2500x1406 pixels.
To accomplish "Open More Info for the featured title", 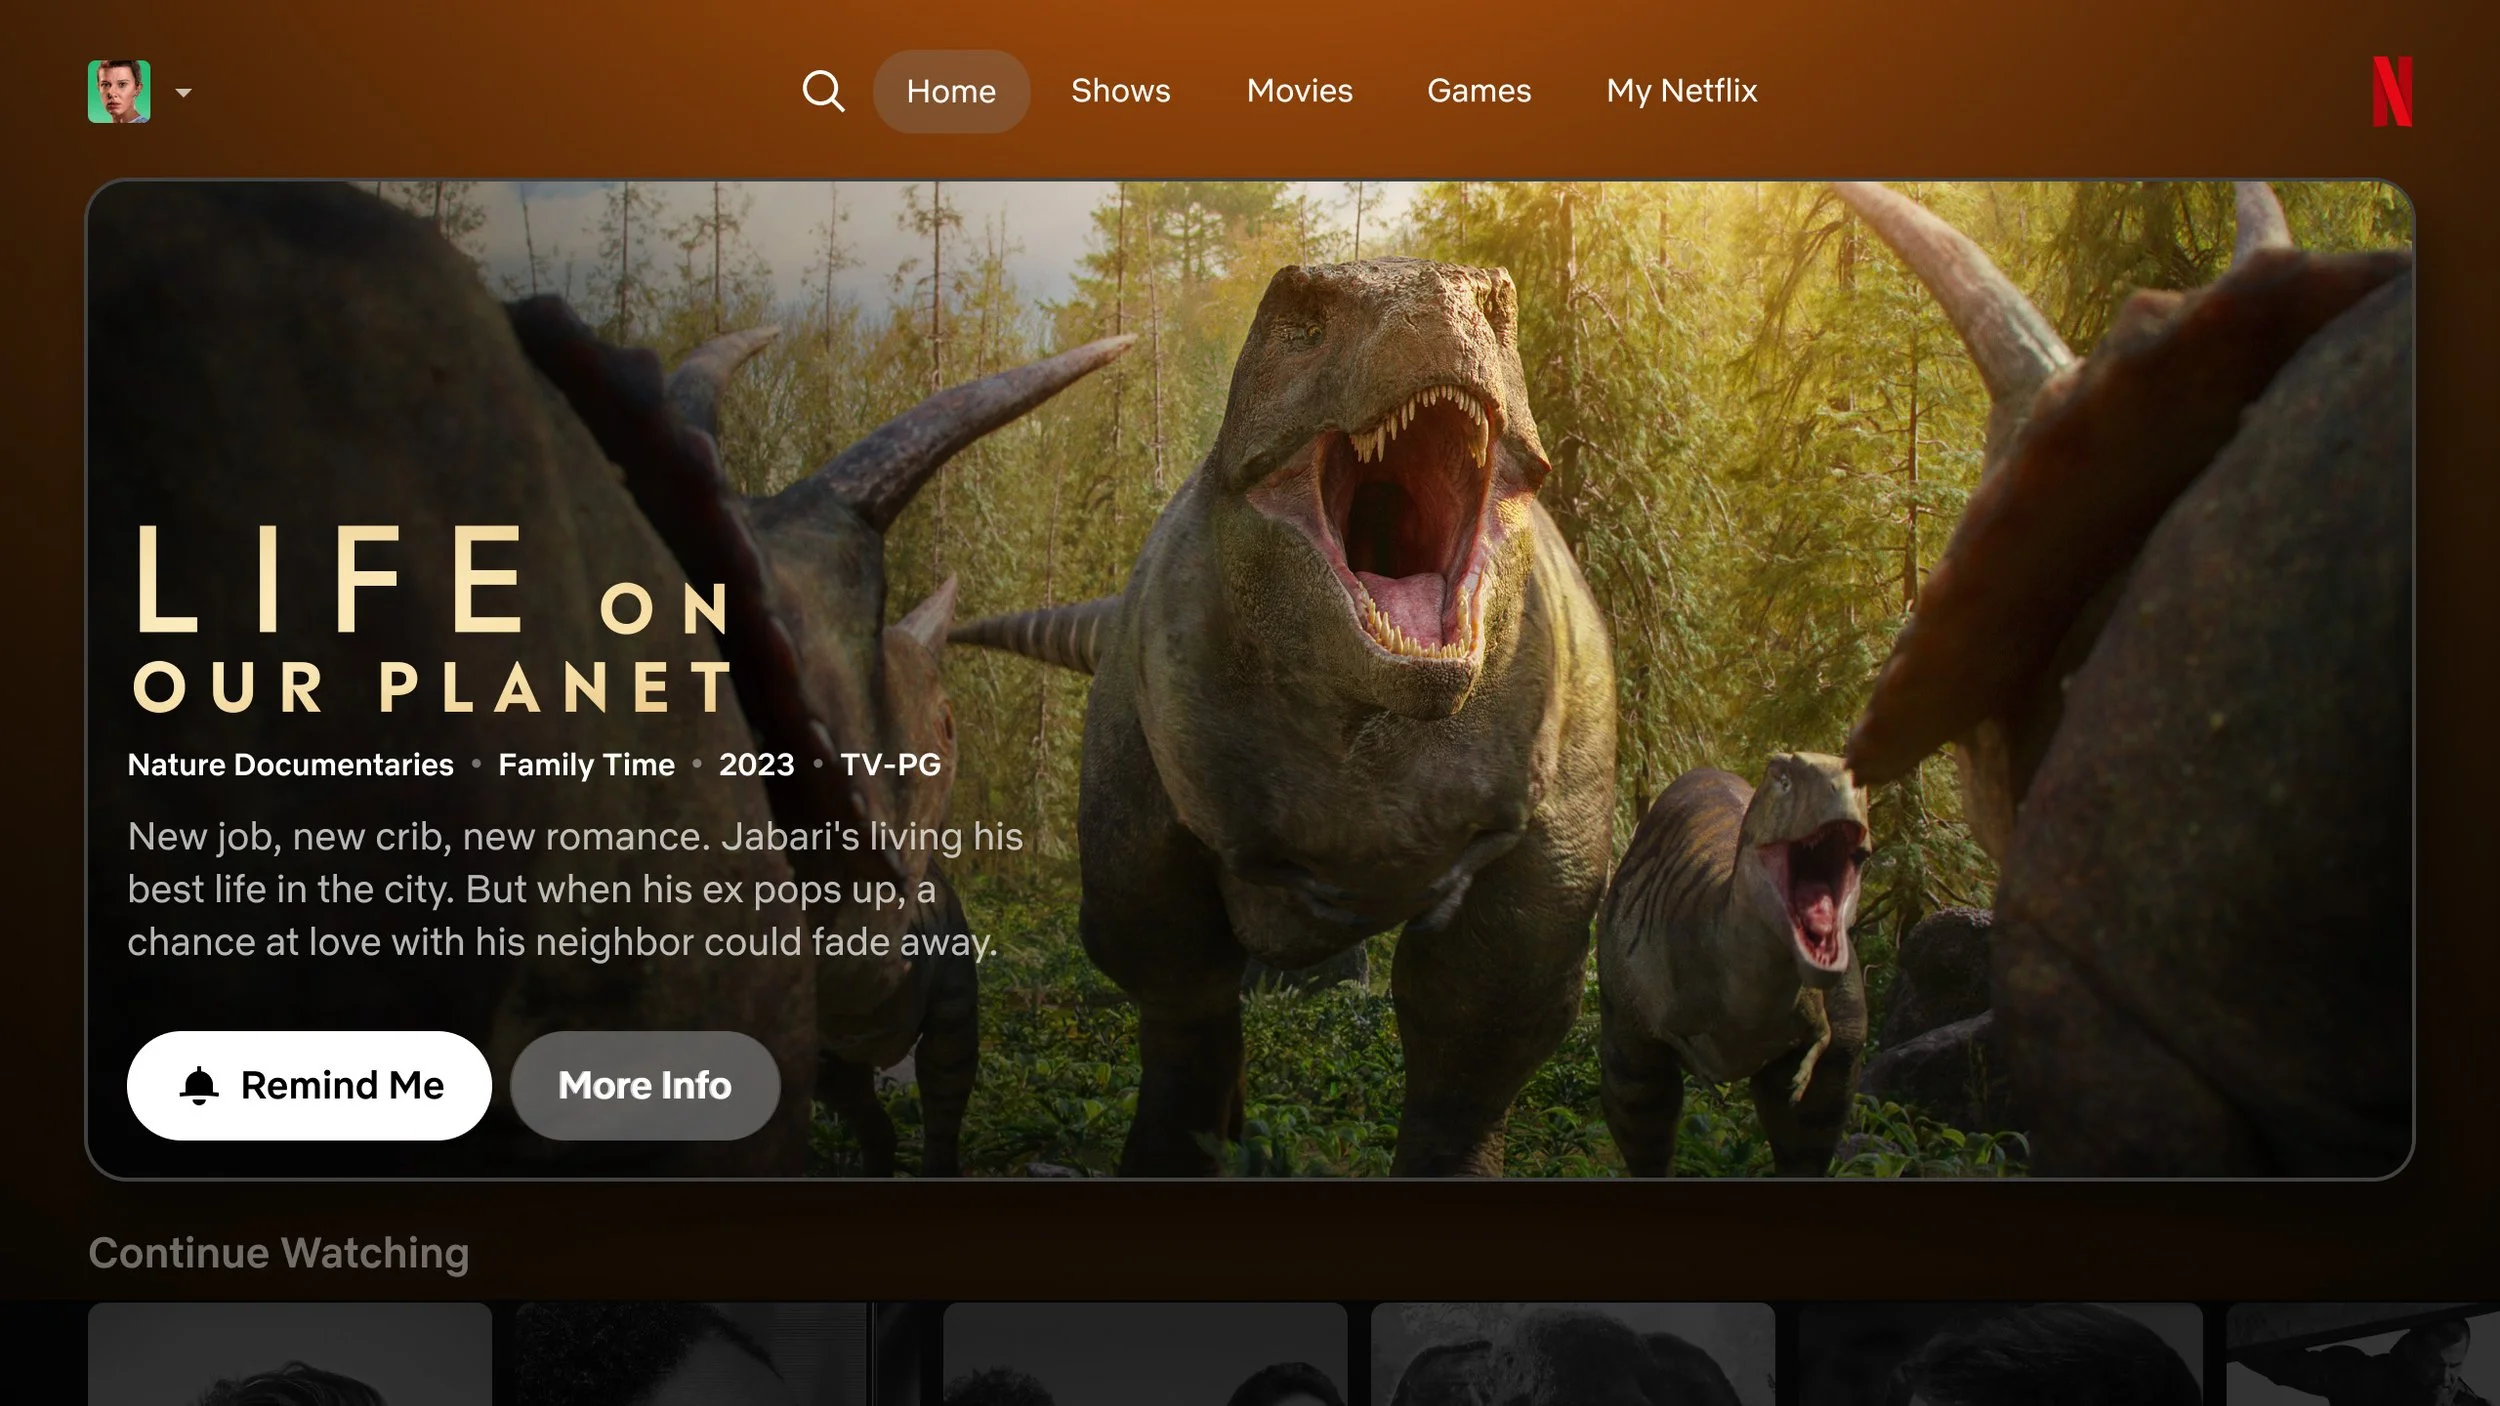I will [x=645, y=1085].
